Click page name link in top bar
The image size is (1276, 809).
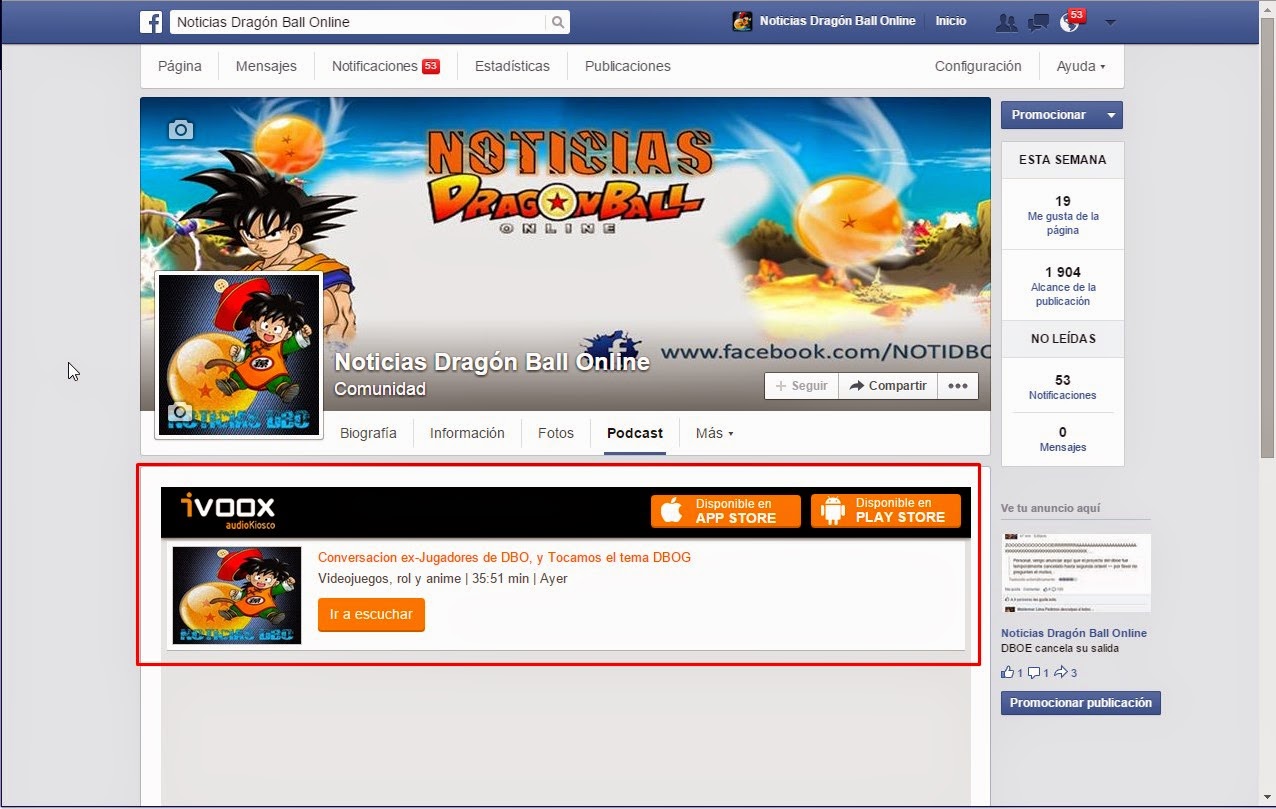[837, 21]
